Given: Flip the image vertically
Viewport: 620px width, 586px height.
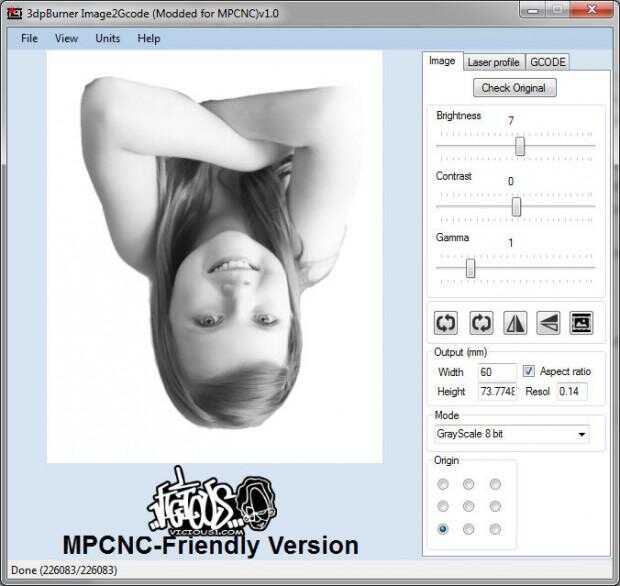Looking at the screenshot, I should (x=548, y=323).
